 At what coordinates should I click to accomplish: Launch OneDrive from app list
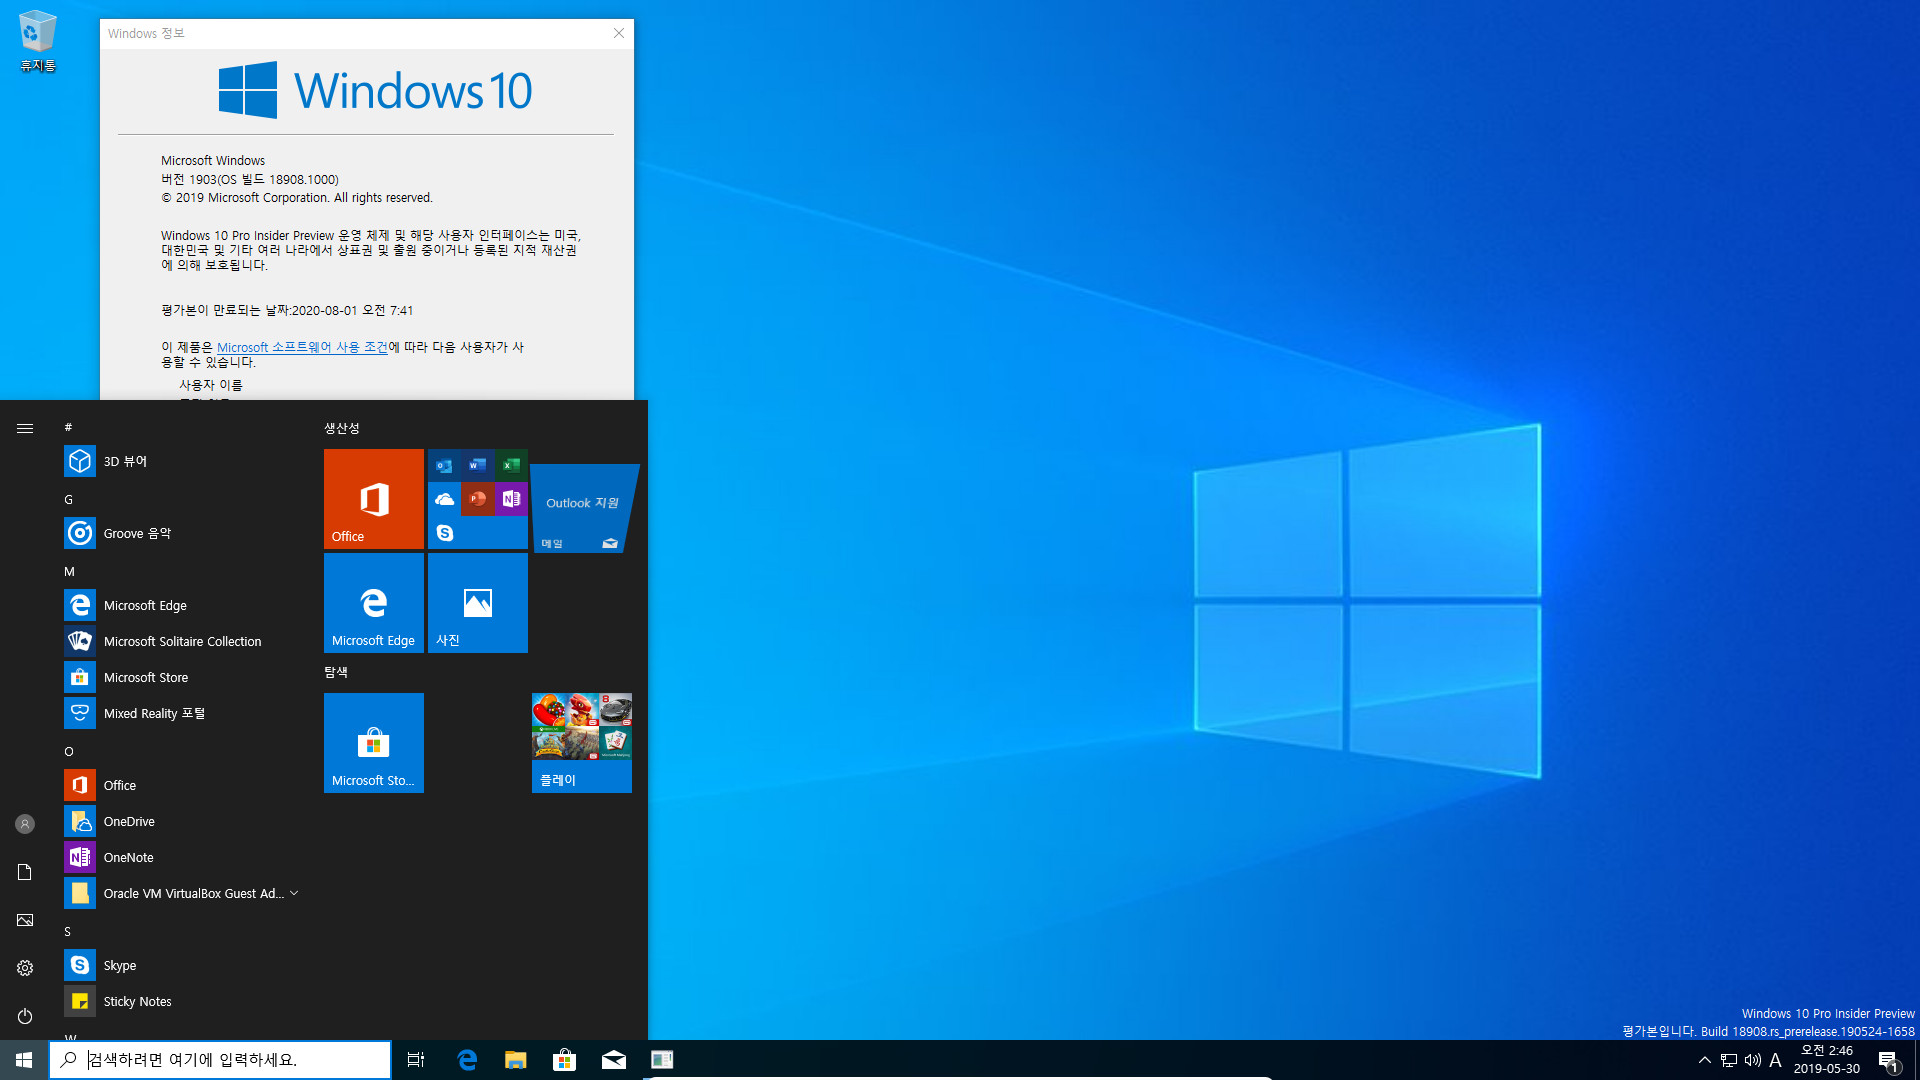pyautogui.click(x=180, y=821)
